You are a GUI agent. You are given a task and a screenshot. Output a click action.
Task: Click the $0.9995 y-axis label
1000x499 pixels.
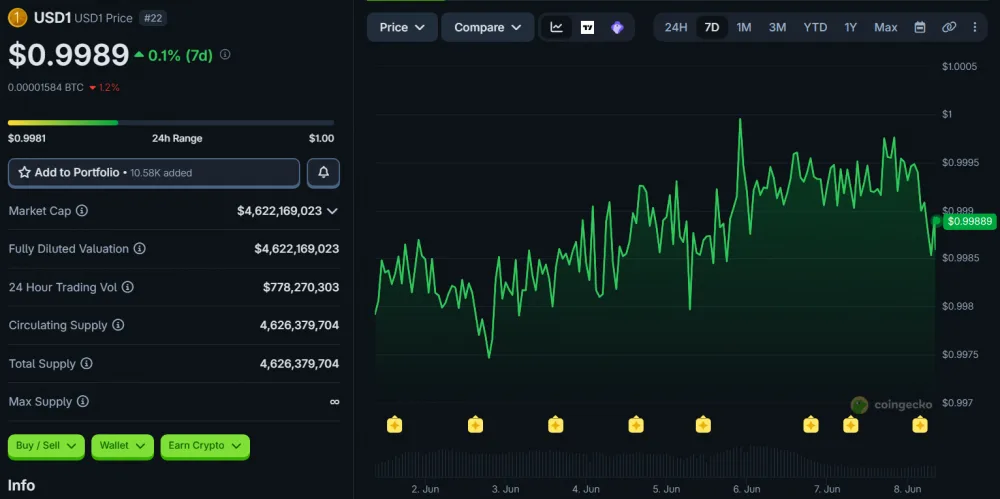[960, 163]
